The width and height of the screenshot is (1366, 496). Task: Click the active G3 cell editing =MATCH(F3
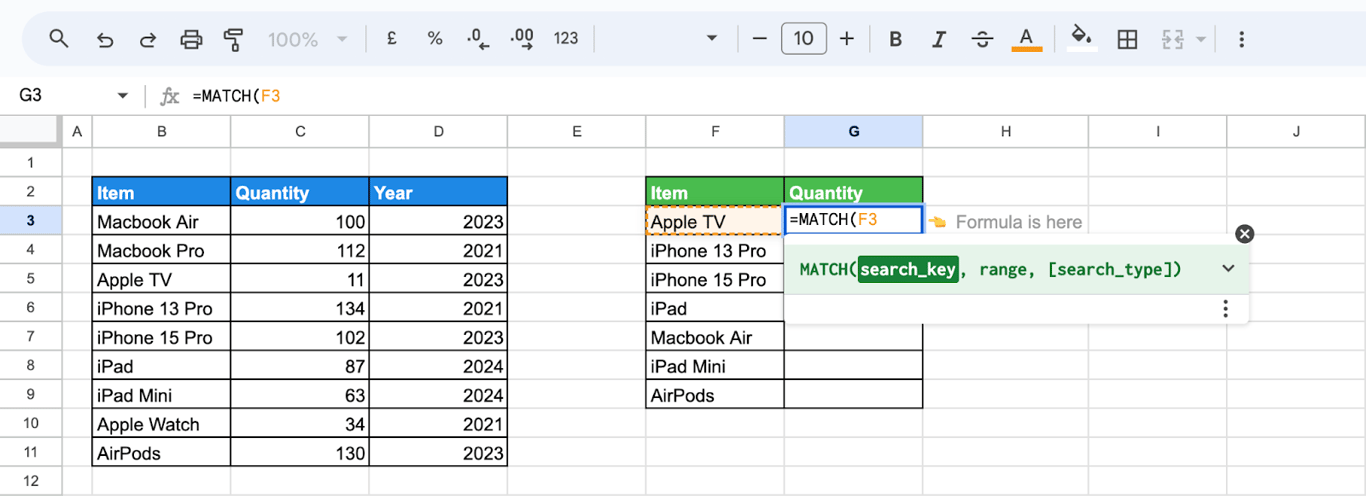click(853, 221)
